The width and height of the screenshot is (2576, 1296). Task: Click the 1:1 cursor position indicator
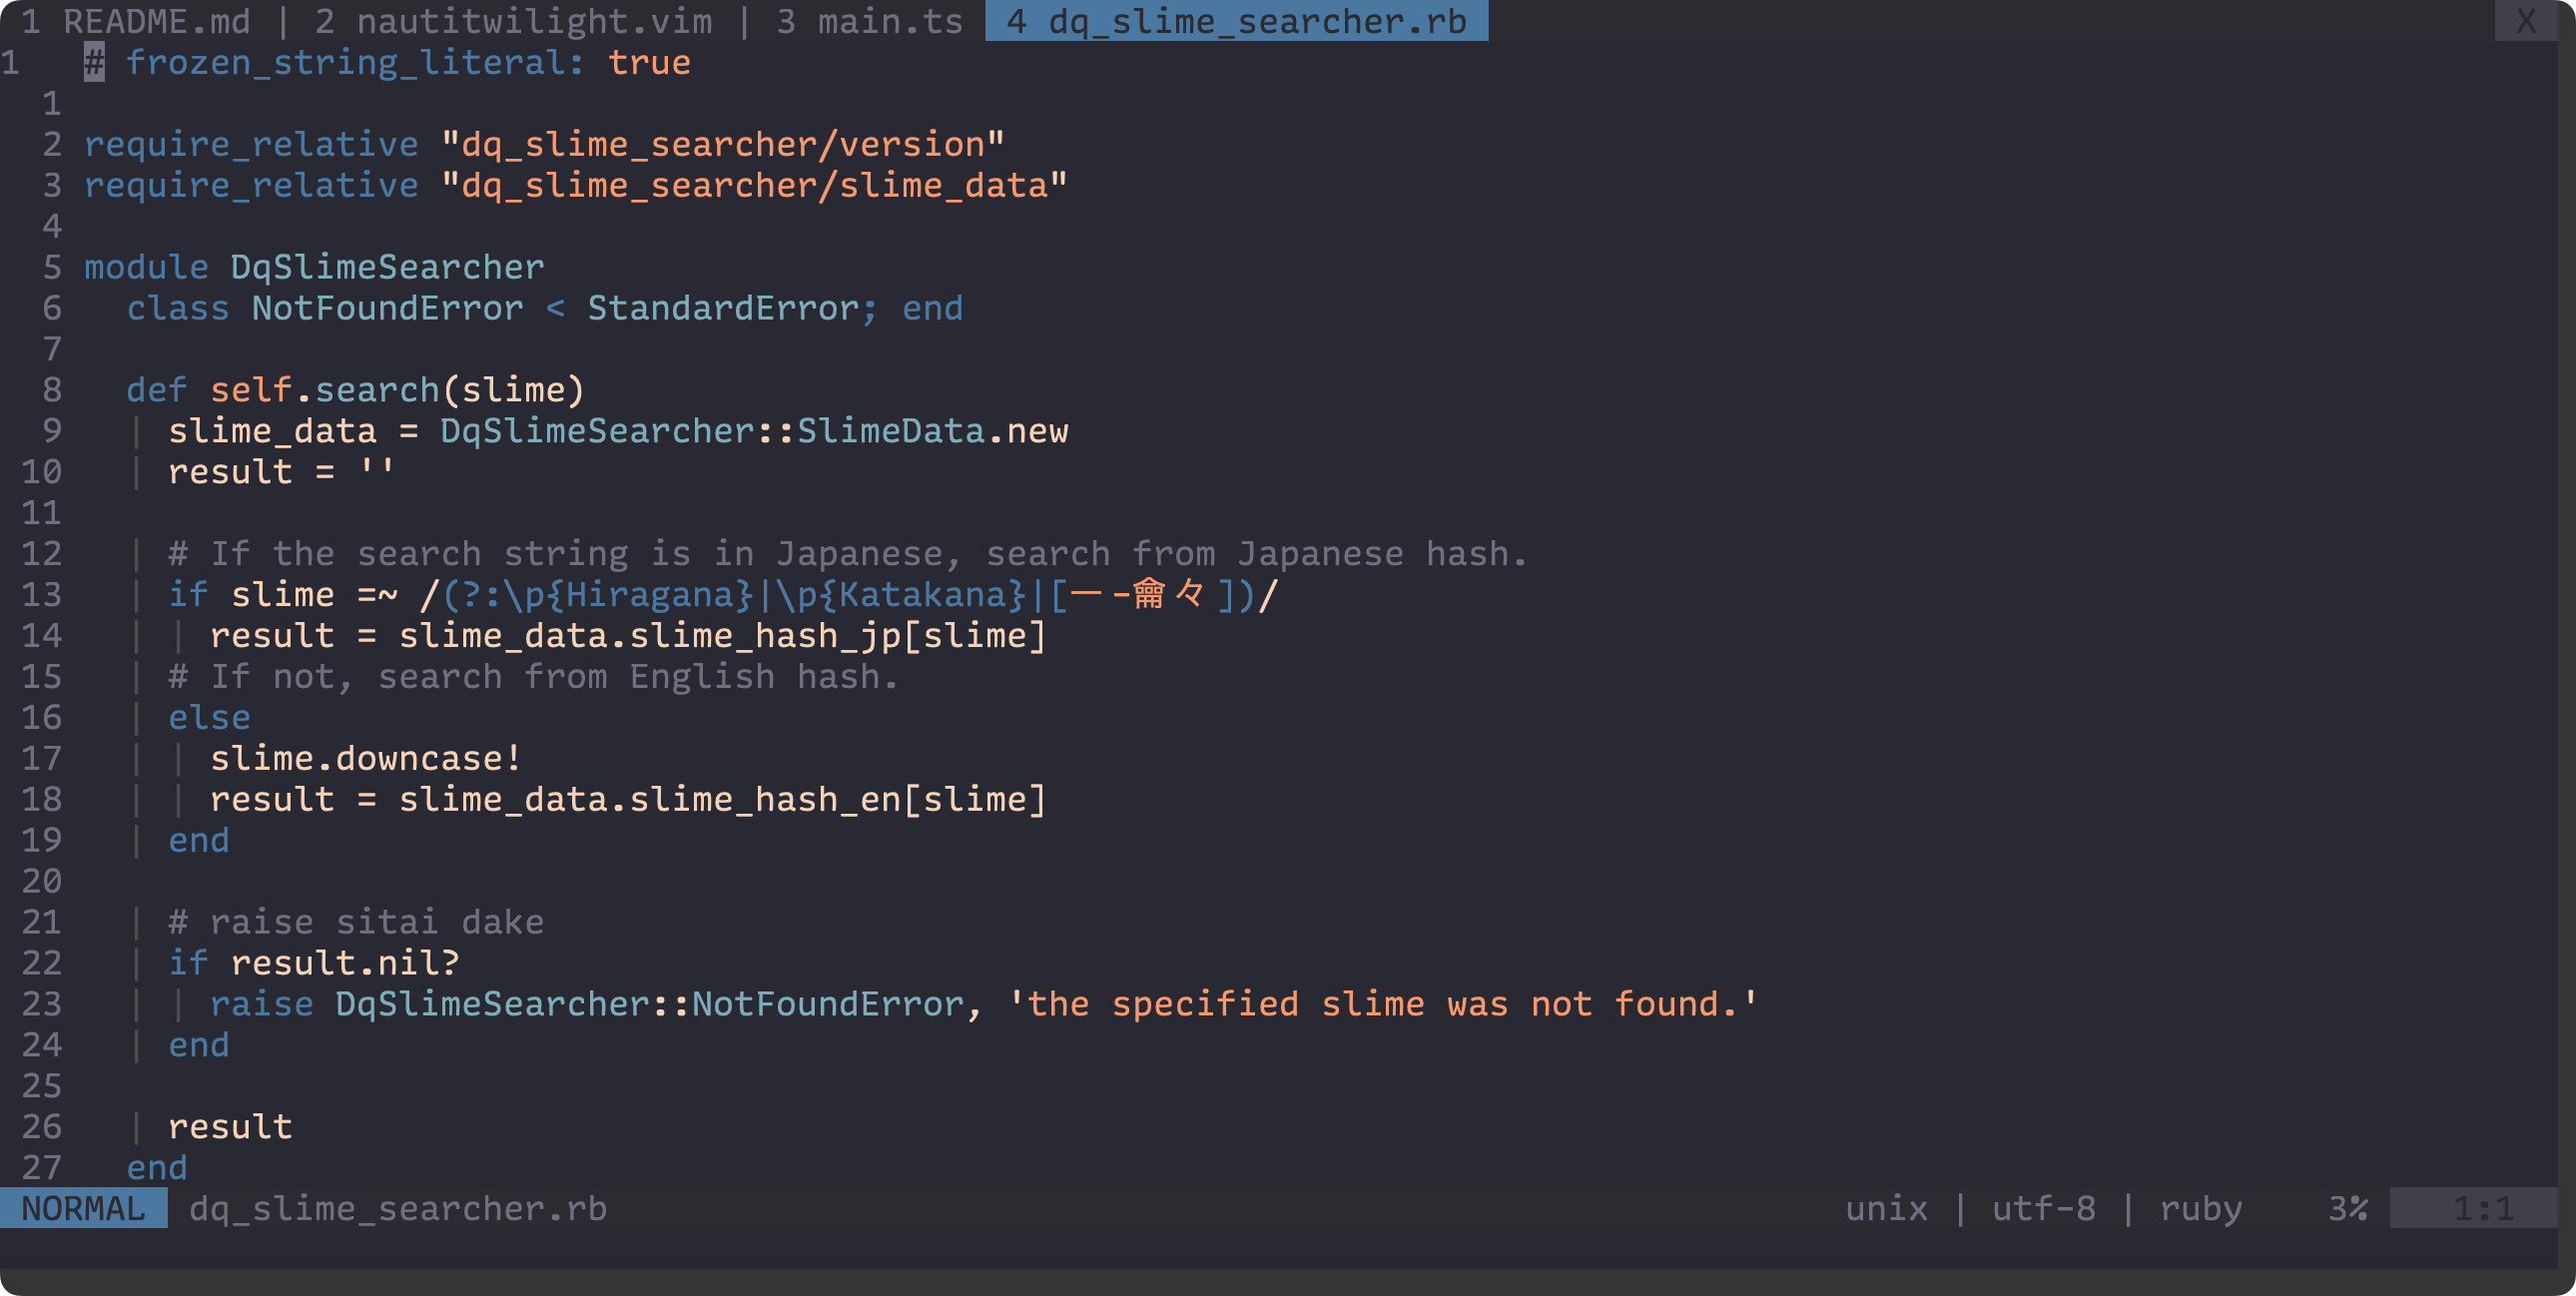coord(2482,1208)
